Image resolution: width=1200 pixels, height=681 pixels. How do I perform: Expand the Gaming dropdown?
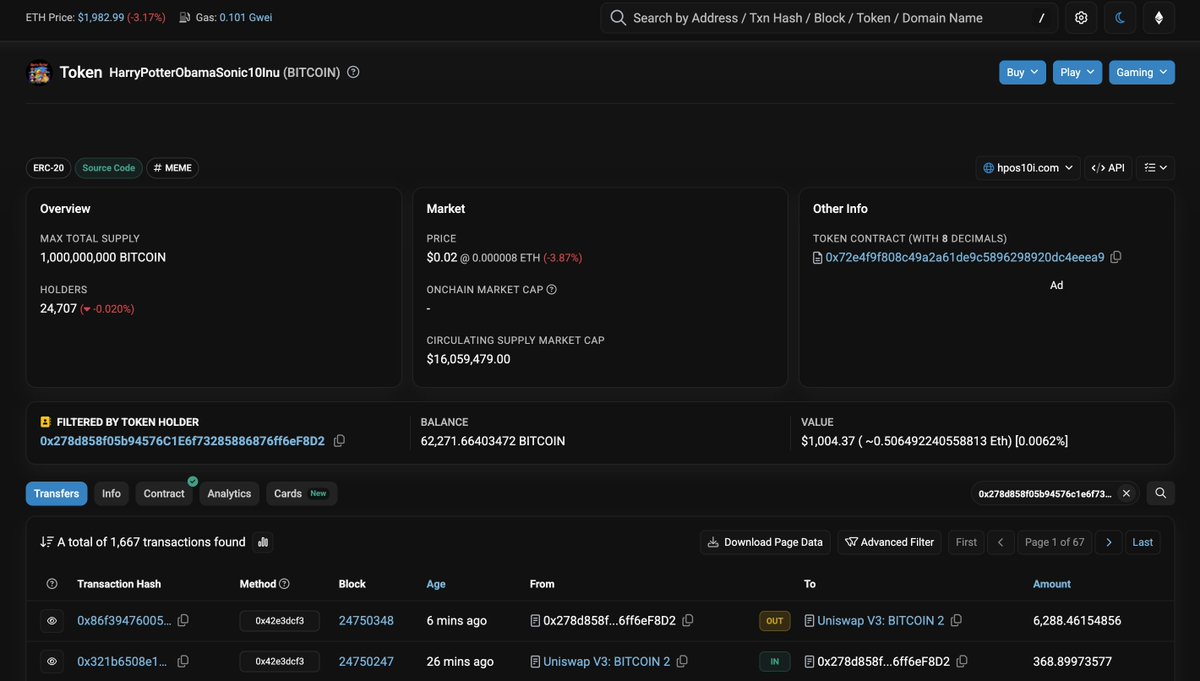click(1141, 72)
